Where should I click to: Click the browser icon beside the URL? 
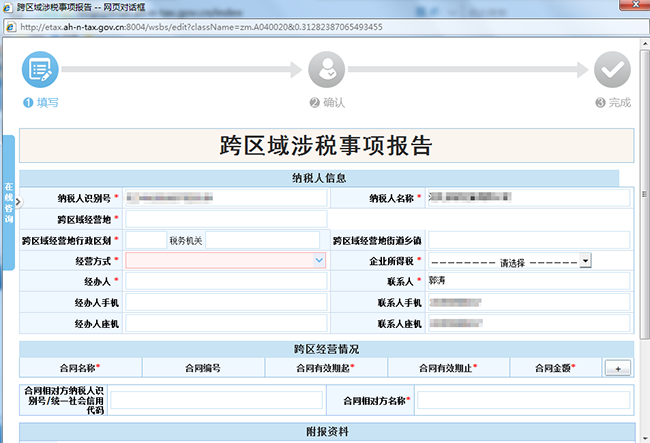[11, 26]
